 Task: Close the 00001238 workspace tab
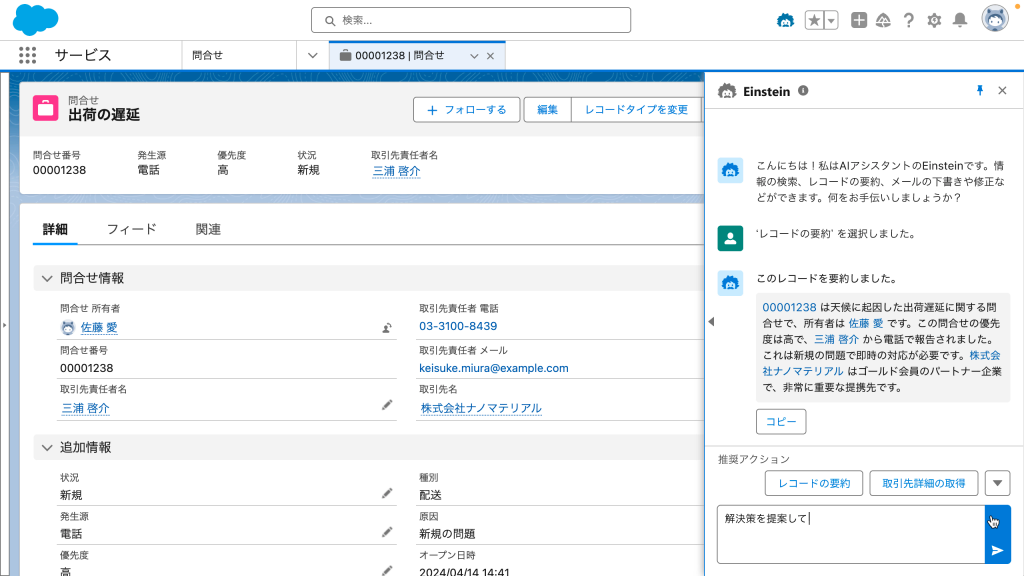point(490,56)
